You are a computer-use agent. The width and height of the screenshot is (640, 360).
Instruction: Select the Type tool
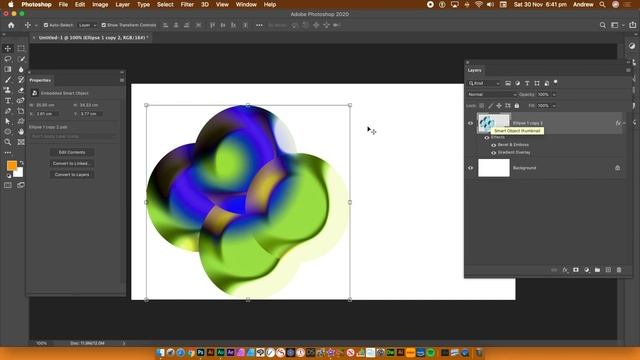8,101
